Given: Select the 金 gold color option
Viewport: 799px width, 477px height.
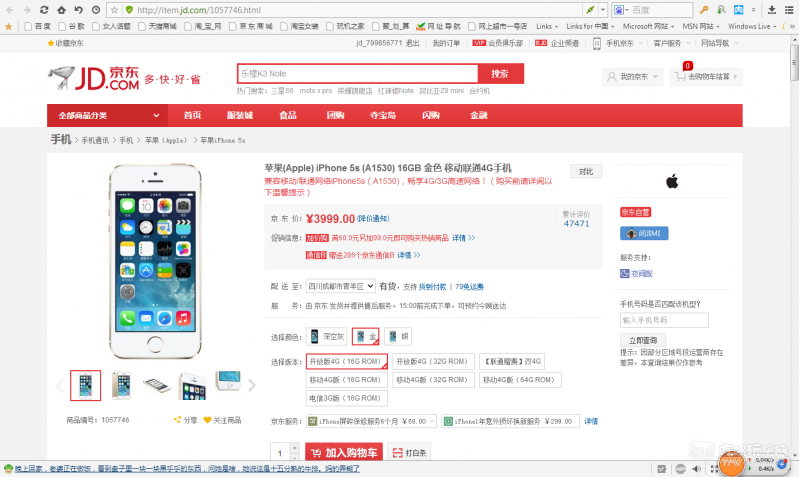Looking at the screenshot, I should (x=365, y=336).
